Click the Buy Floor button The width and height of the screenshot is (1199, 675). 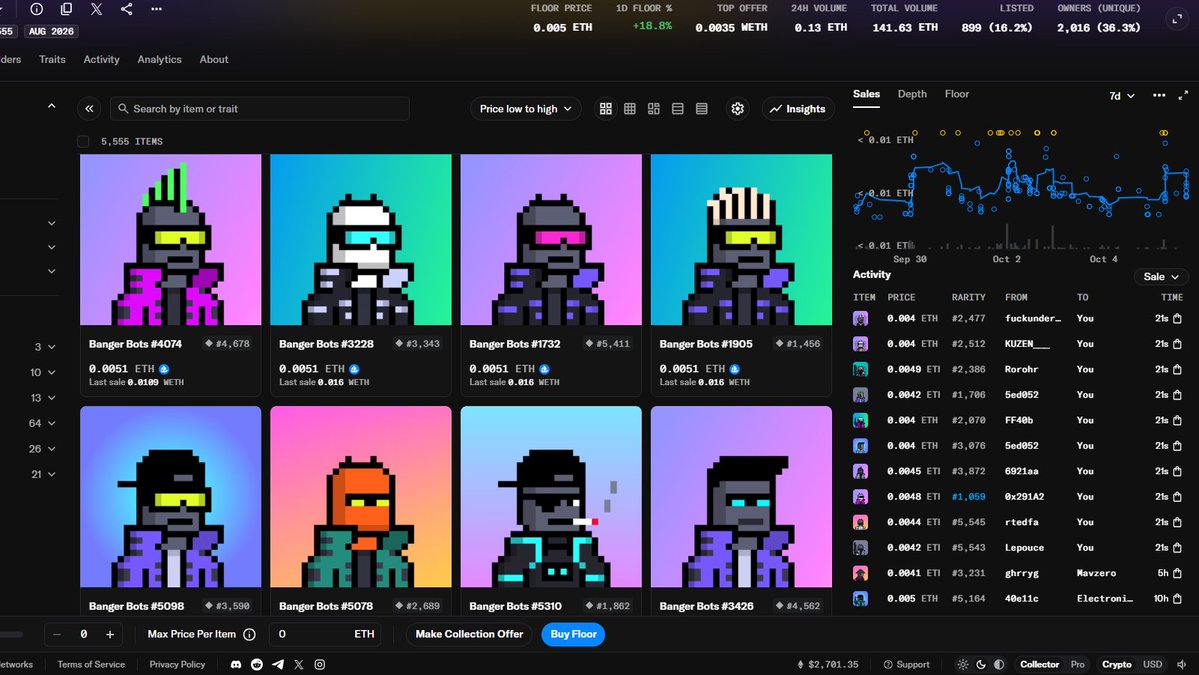point(574,634)
